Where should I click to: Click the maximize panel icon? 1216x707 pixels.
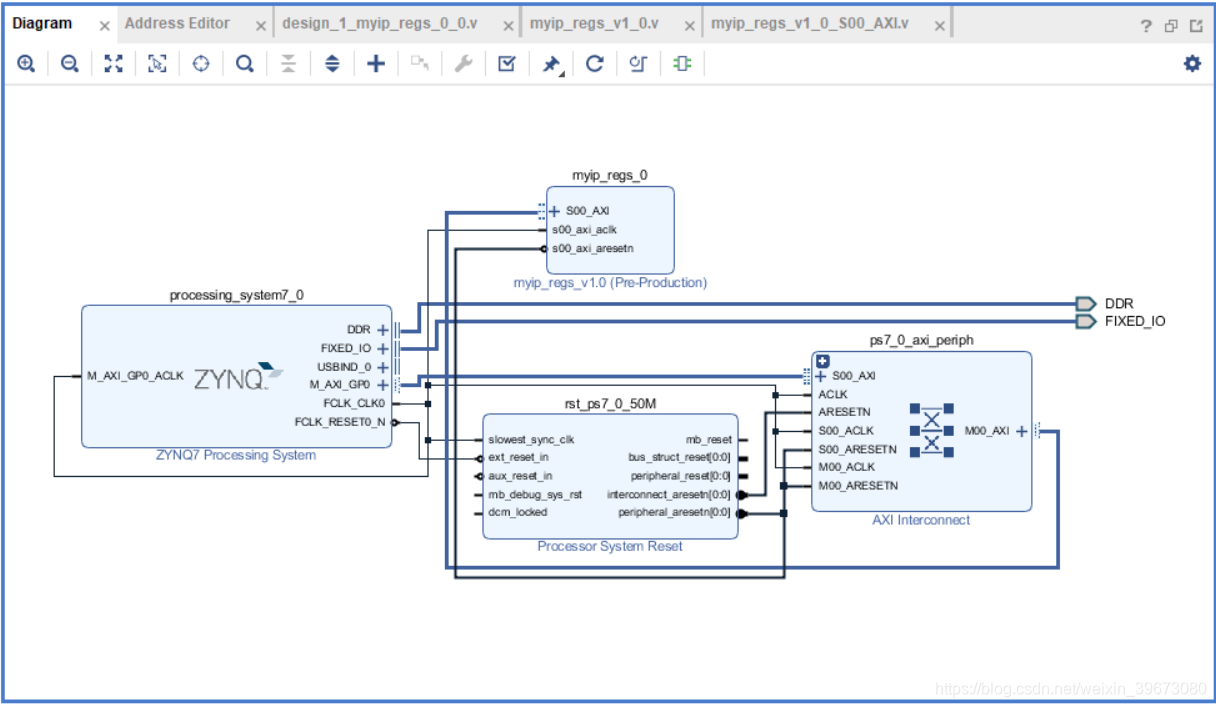tap(1196, 26)
